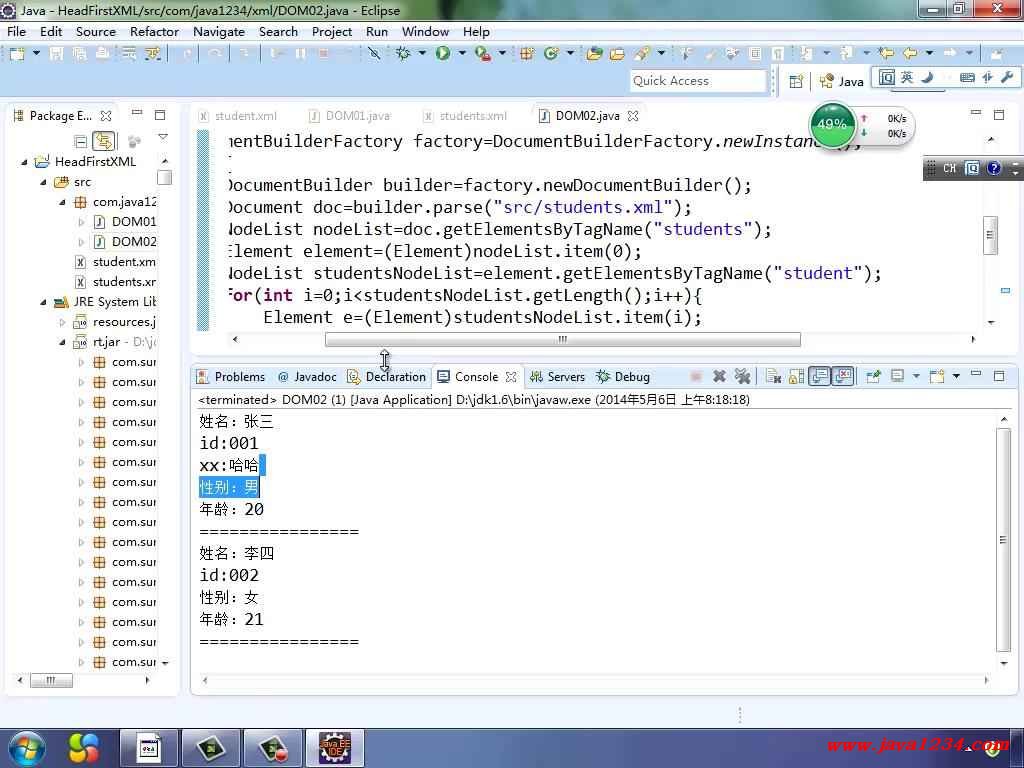Screen dimensions: 1024x768
Task: Click the Open Task folder toolbar icon
Action: pyautogui.click(x=616, y=54)
